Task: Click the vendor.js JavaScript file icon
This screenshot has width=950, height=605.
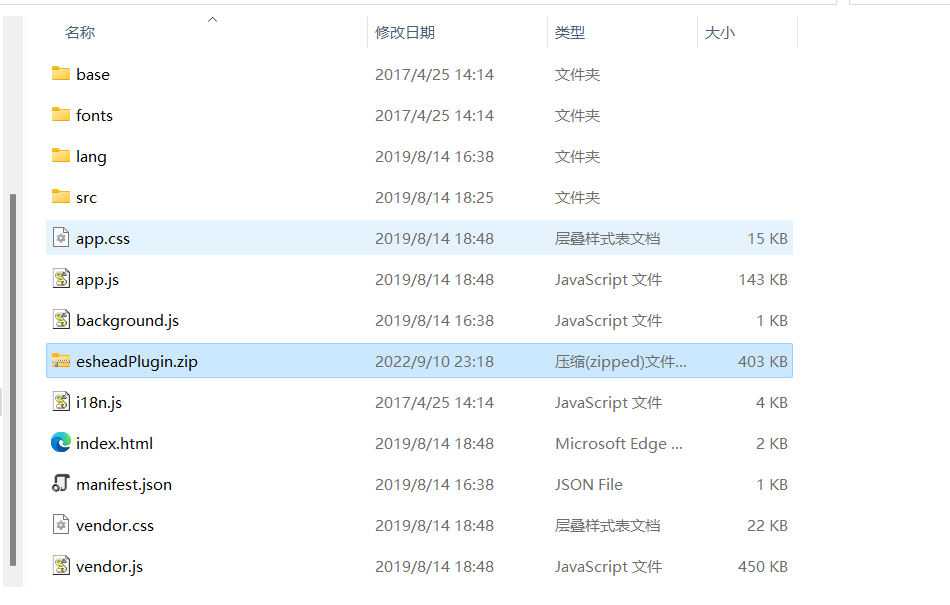Action: pos(60,566)
